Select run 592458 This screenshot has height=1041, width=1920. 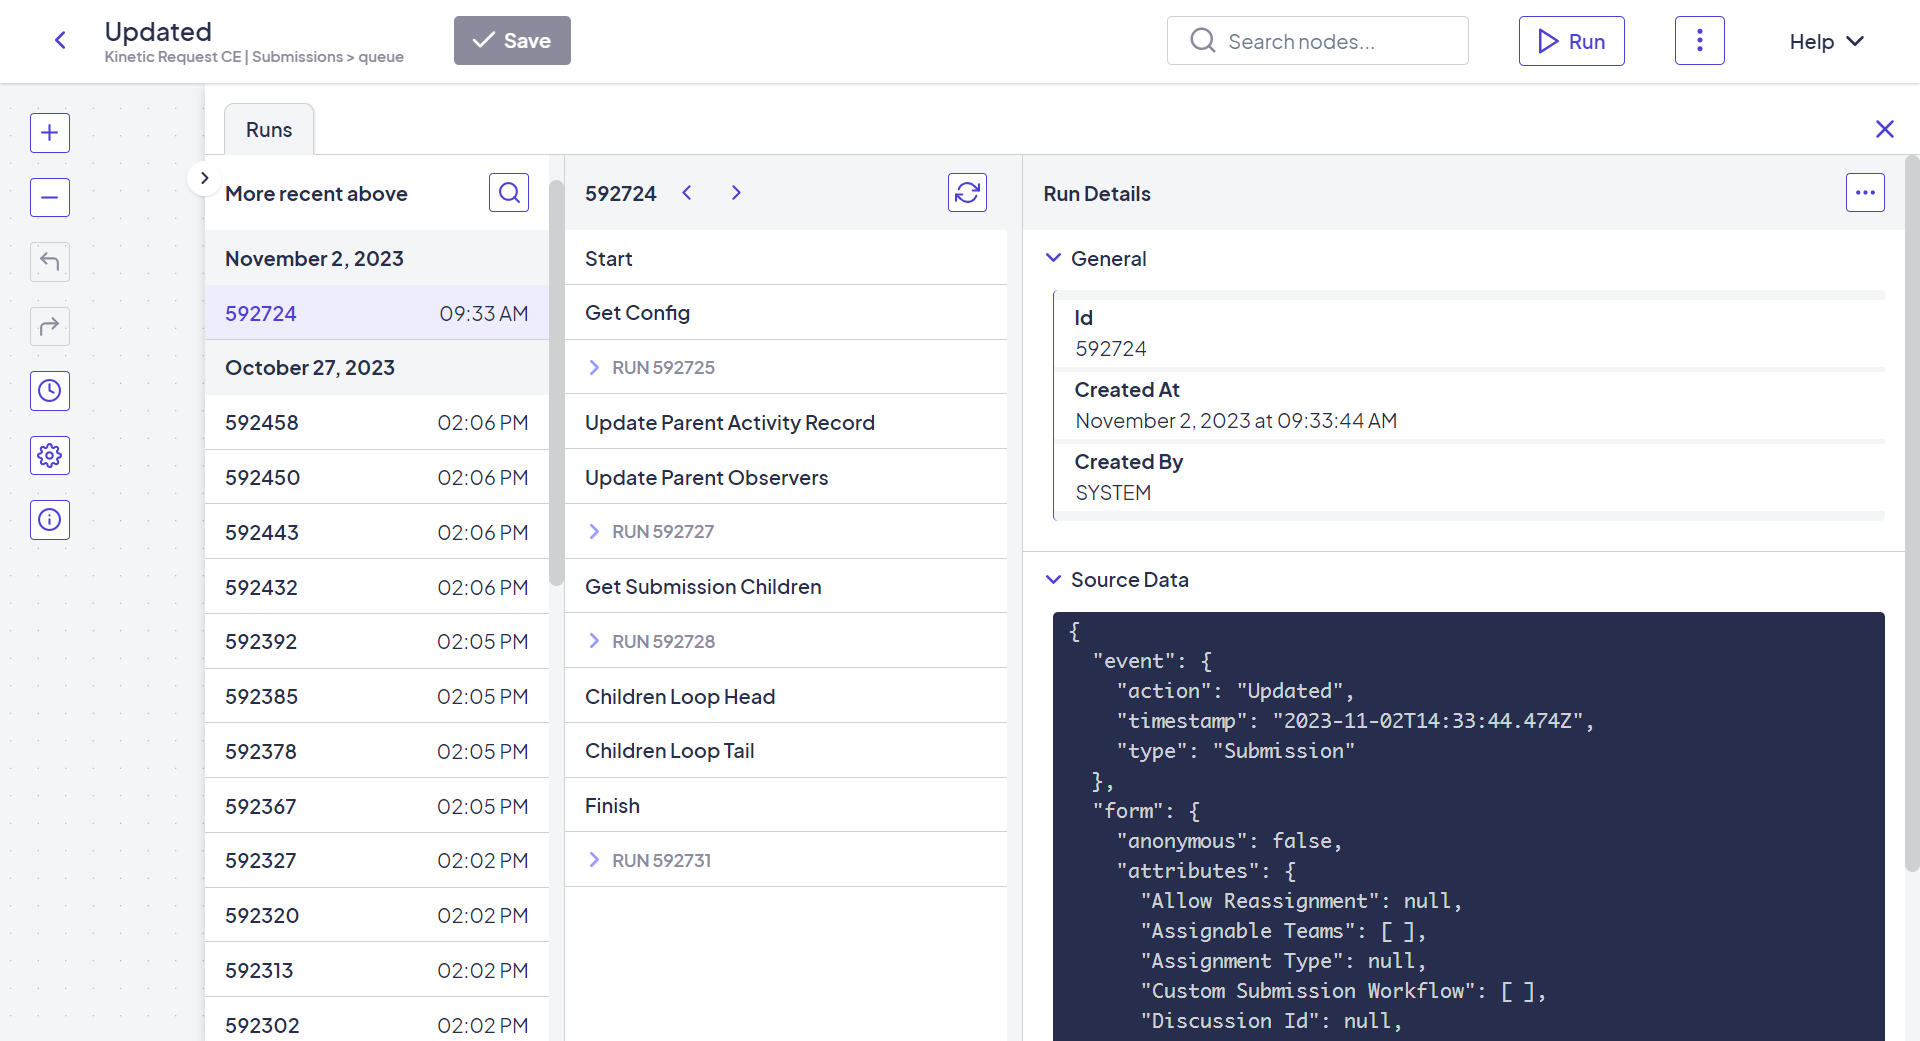377,422
